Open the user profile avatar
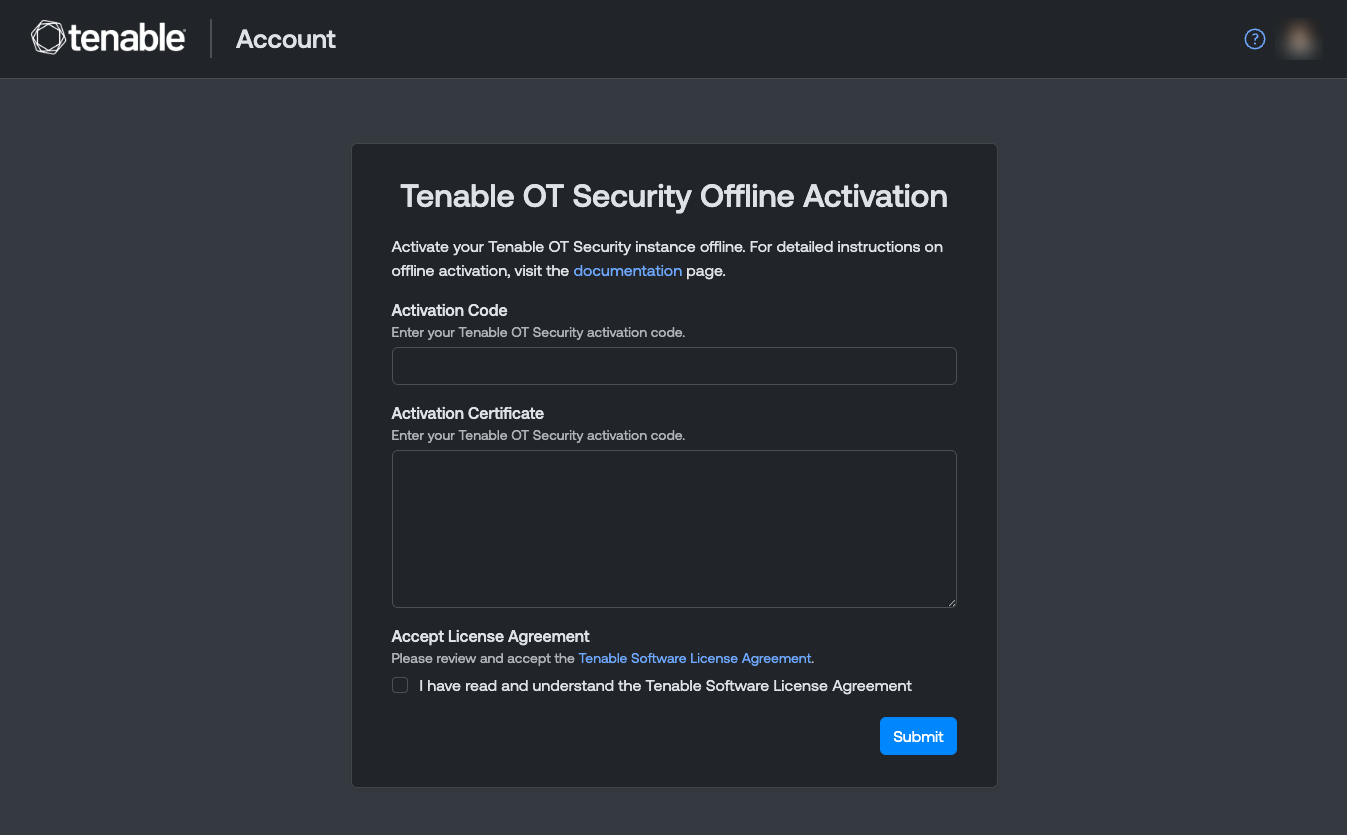 click(1299, 39)
